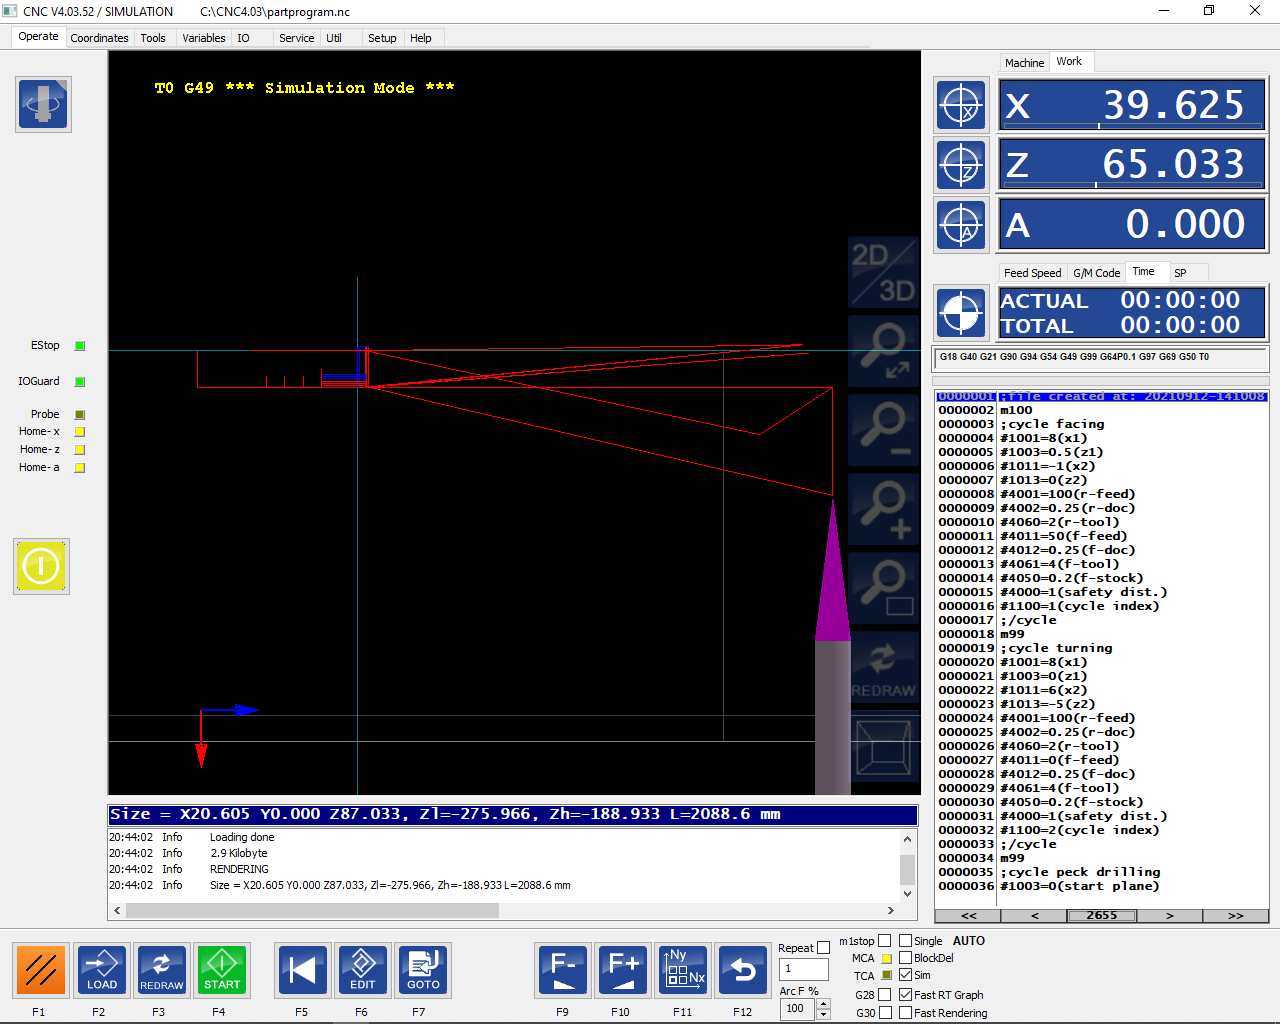The height and width of the screenshot is (1024, 1280).
Task: Toggle the m1stop checkbox
Action: point(884,941)
